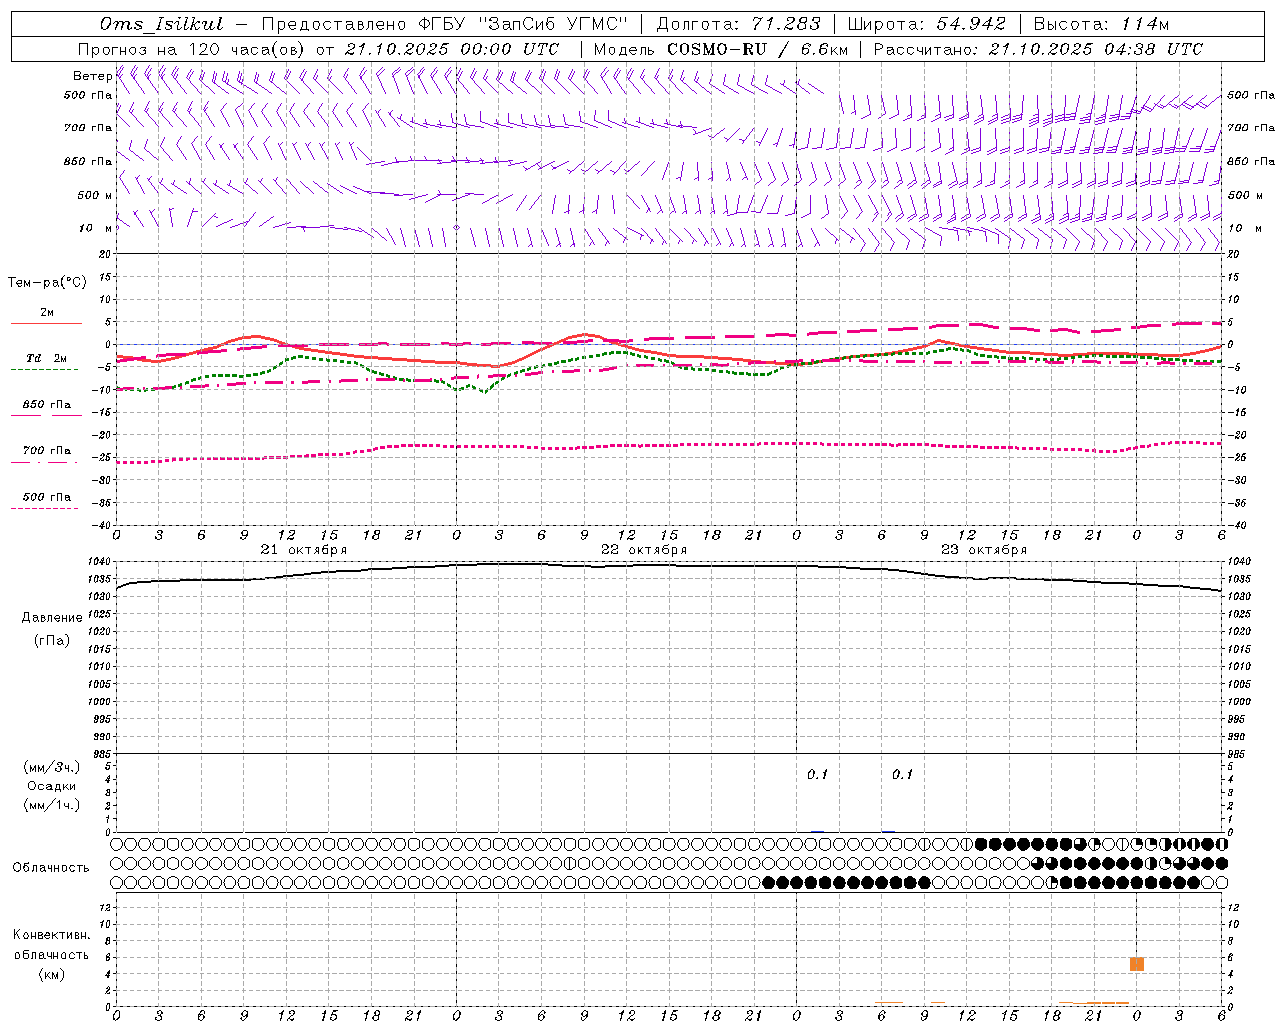The height and width of the screenshot is (1024, 1280).
Task: Click the (гПа) unit under Давление
Action: point(52,640)
